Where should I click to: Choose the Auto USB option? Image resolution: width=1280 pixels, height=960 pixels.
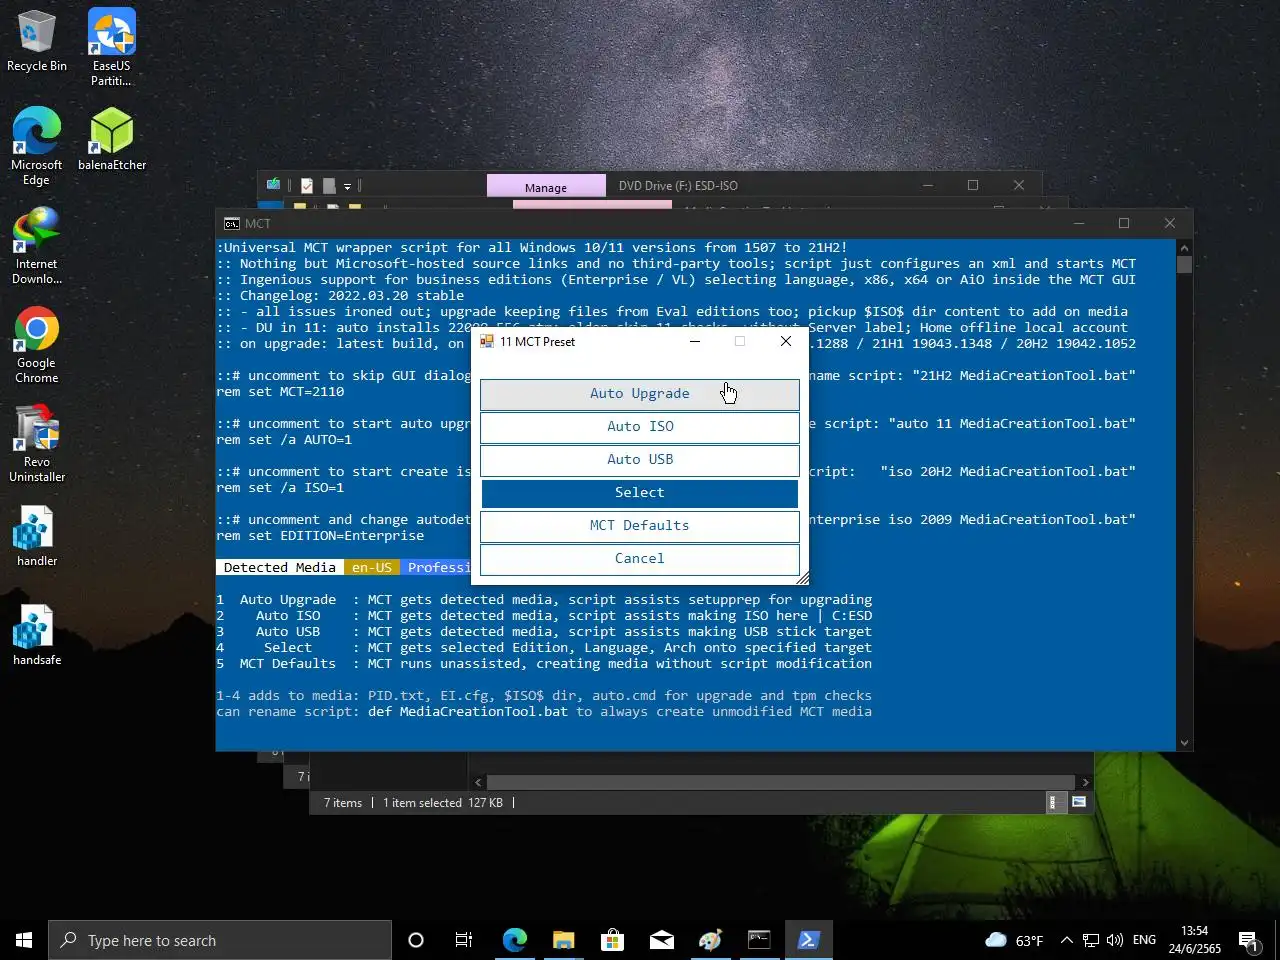click(640, 460)
